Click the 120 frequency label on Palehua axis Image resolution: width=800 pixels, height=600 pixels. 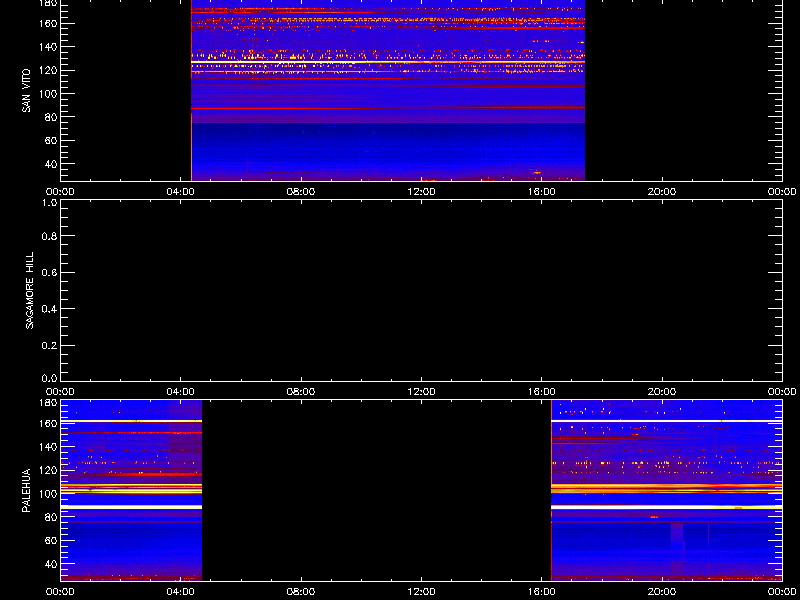tap(47, 470)
